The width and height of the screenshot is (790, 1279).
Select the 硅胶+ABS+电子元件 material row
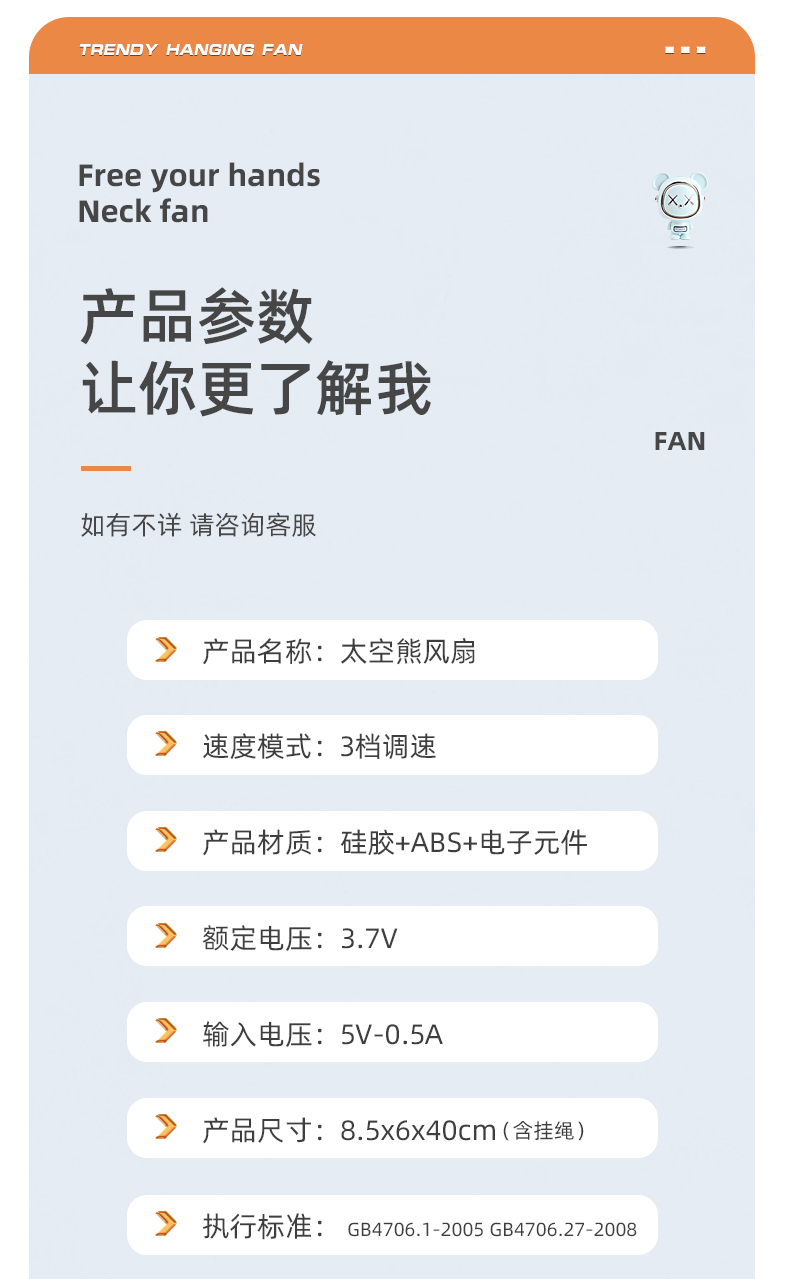click(392, 842)
